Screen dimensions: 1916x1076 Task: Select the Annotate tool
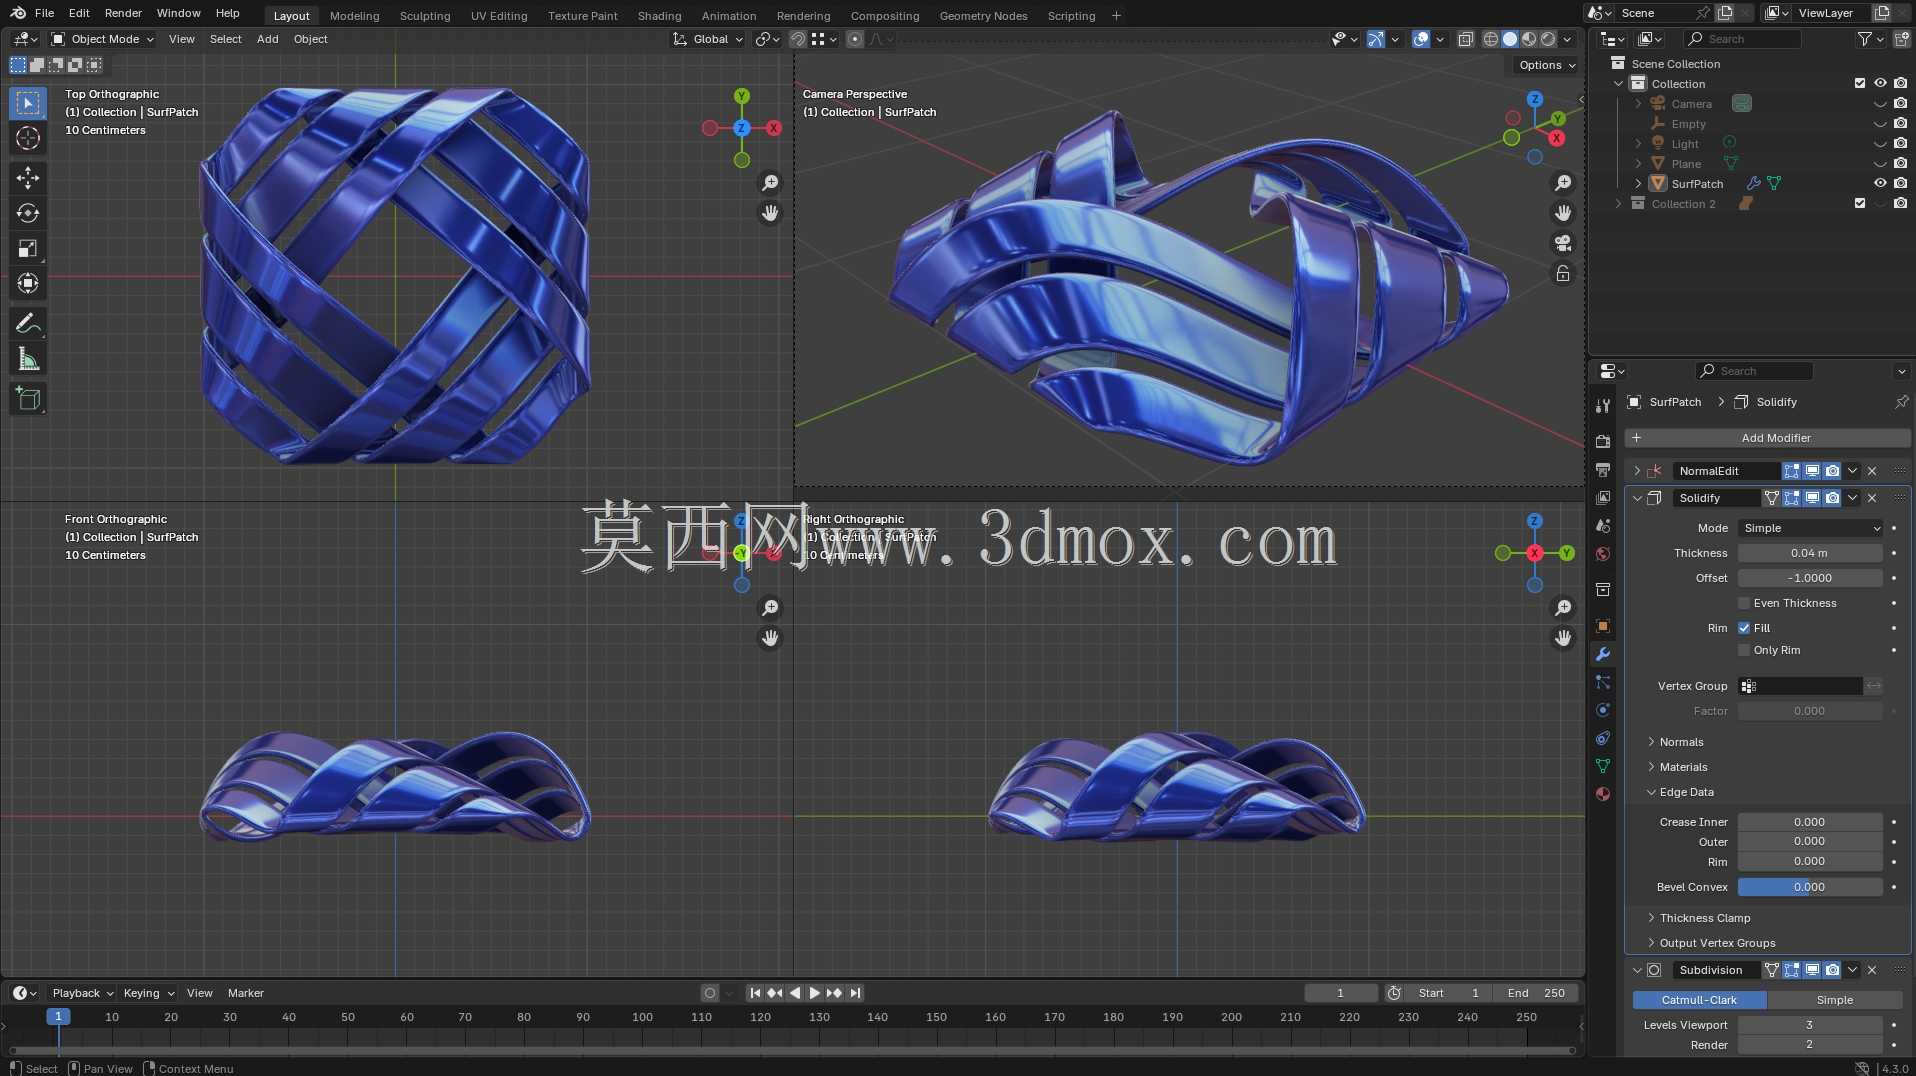pyautogui.click(x=28, y=323)
